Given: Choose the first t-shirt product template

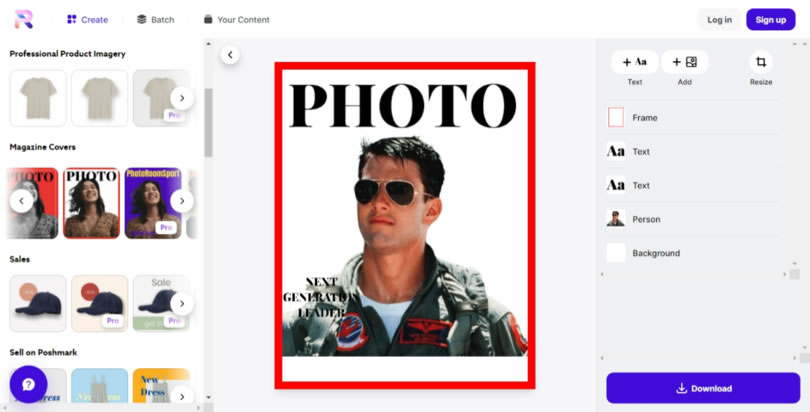Looking at the screenshot, I should [x=38, y=98].
